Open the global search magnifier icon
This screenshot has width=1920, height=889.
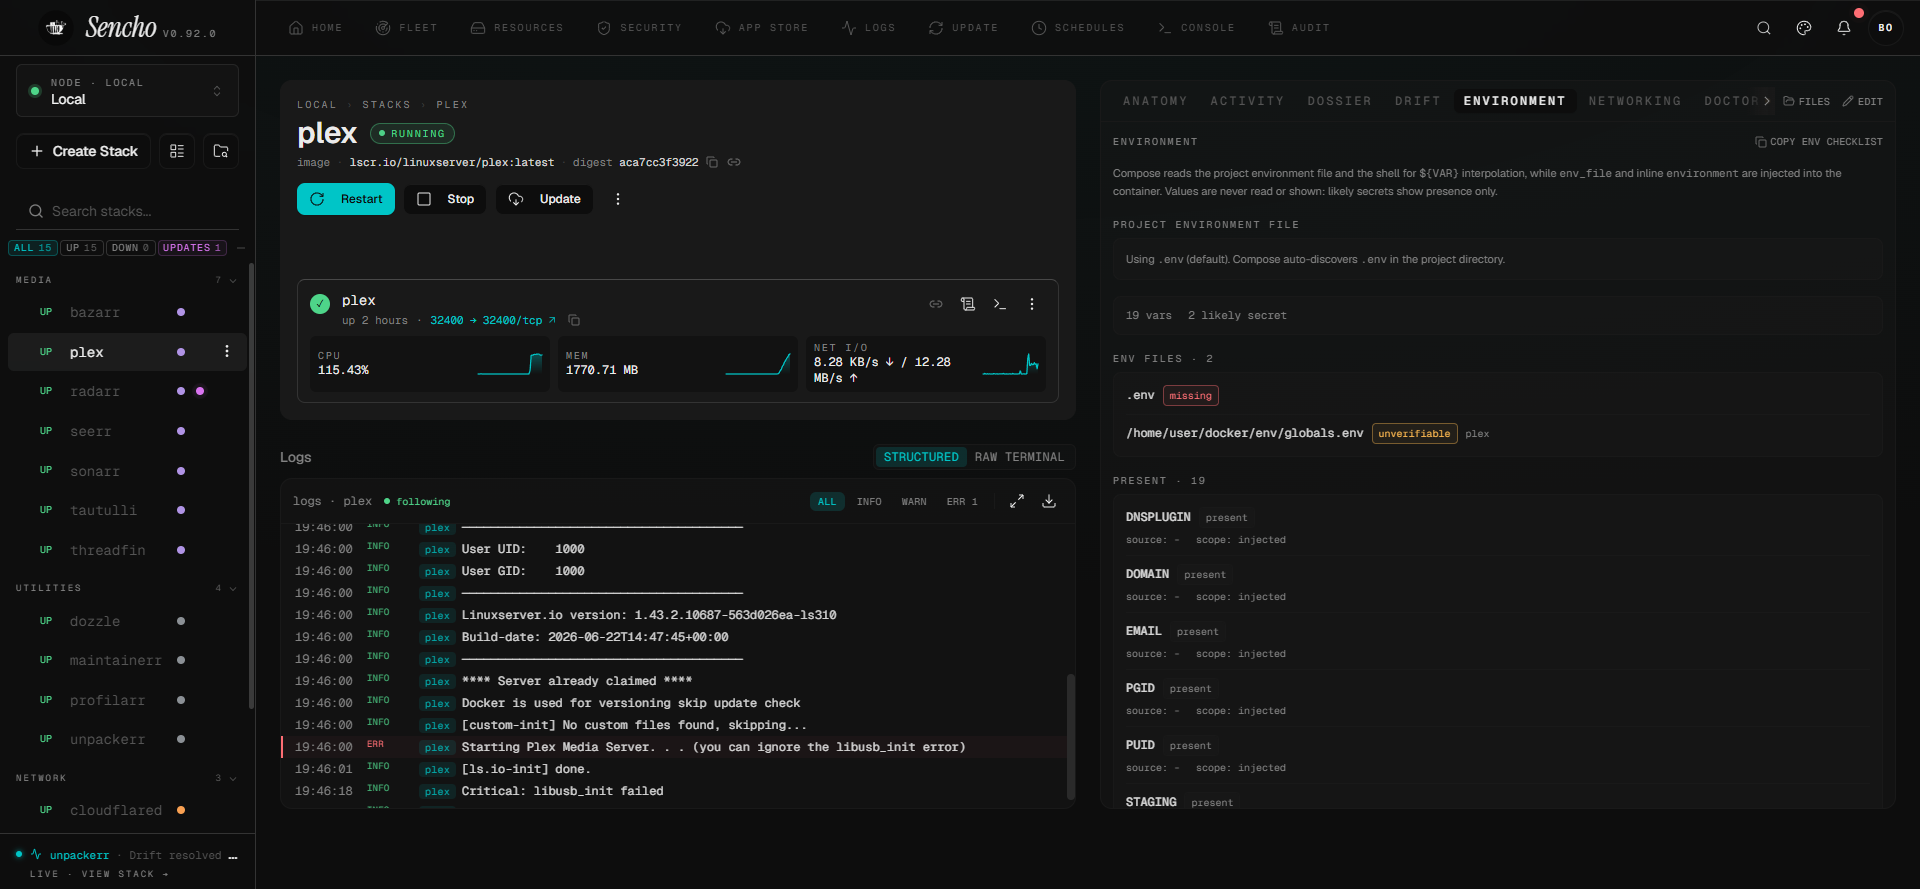pos(1764,28)
